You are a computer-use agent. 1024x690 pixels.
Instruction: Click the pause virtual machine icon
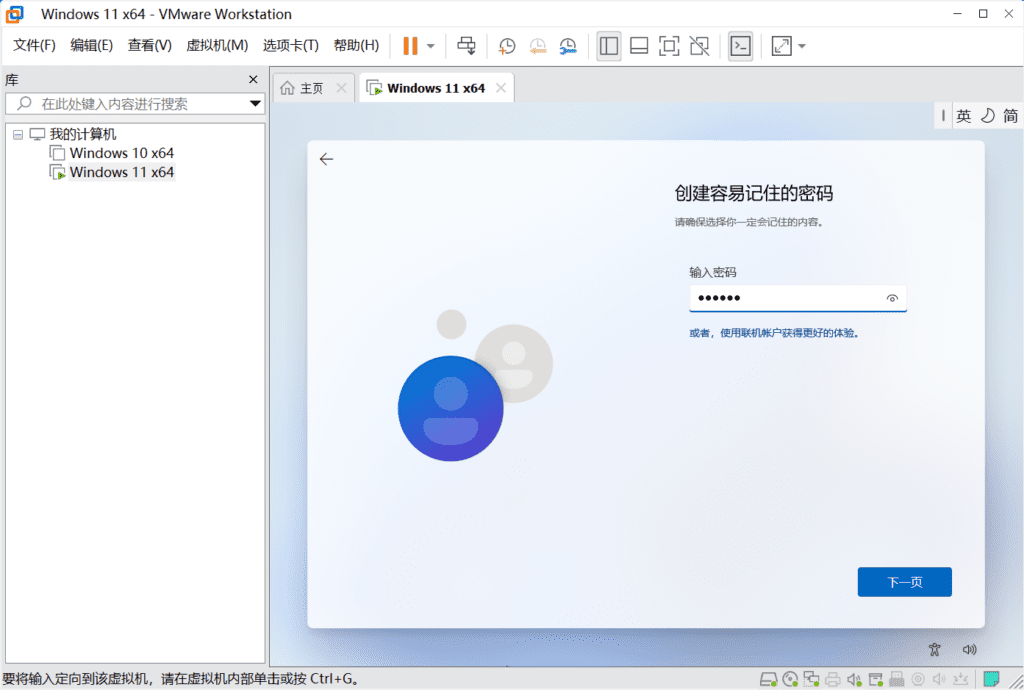(x=410, y=46)
